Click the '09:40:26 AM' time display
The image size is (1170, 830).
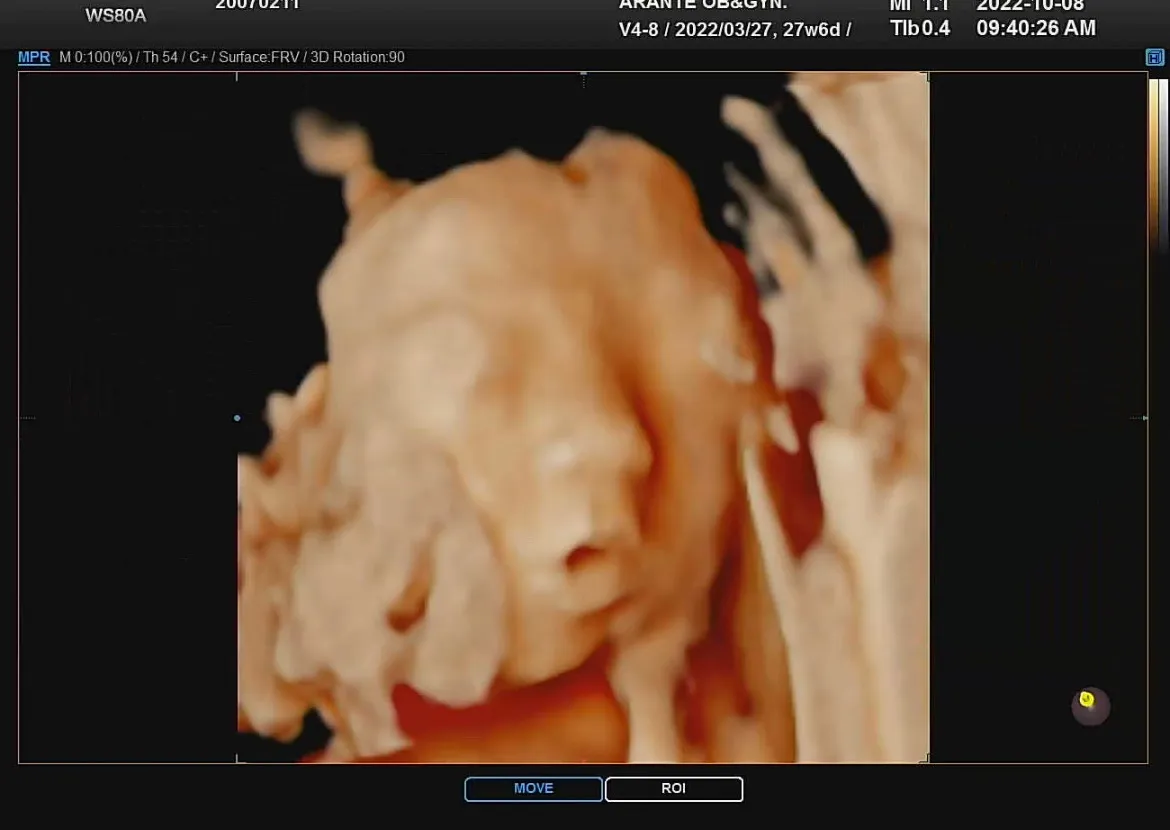[x=1036, y=28]
